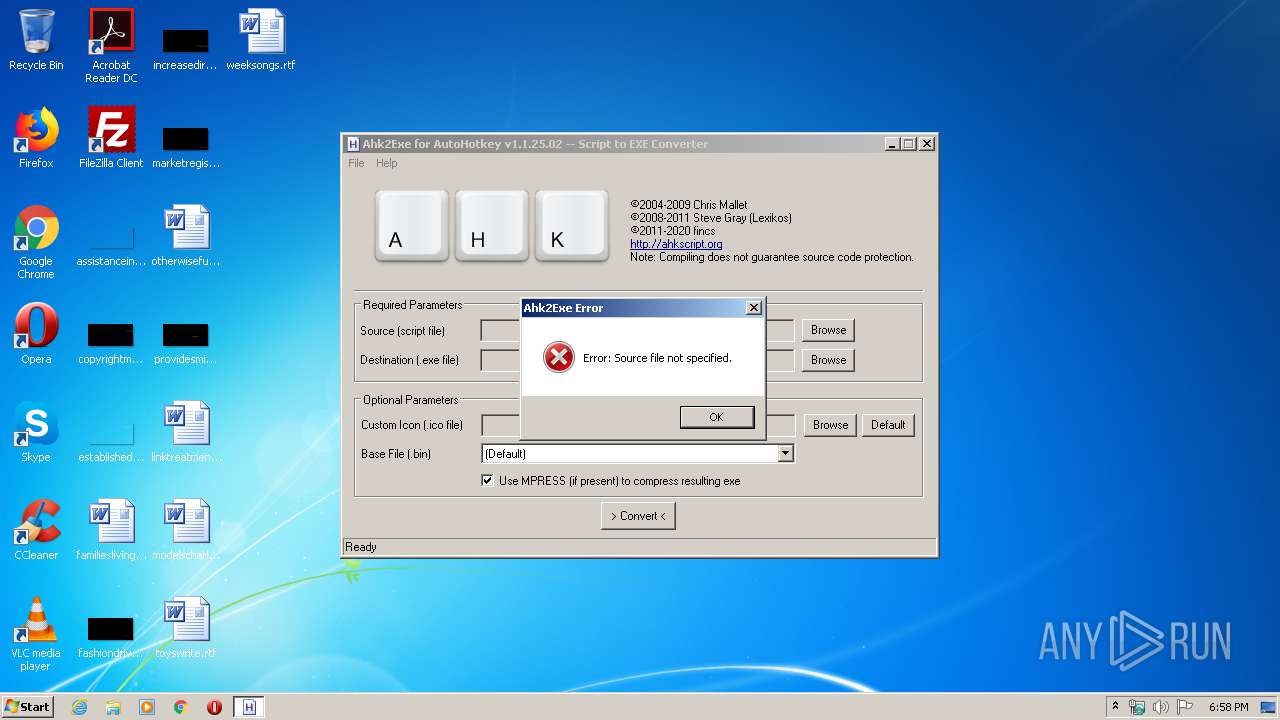Open VLC media player shortcut

point(36,634)
